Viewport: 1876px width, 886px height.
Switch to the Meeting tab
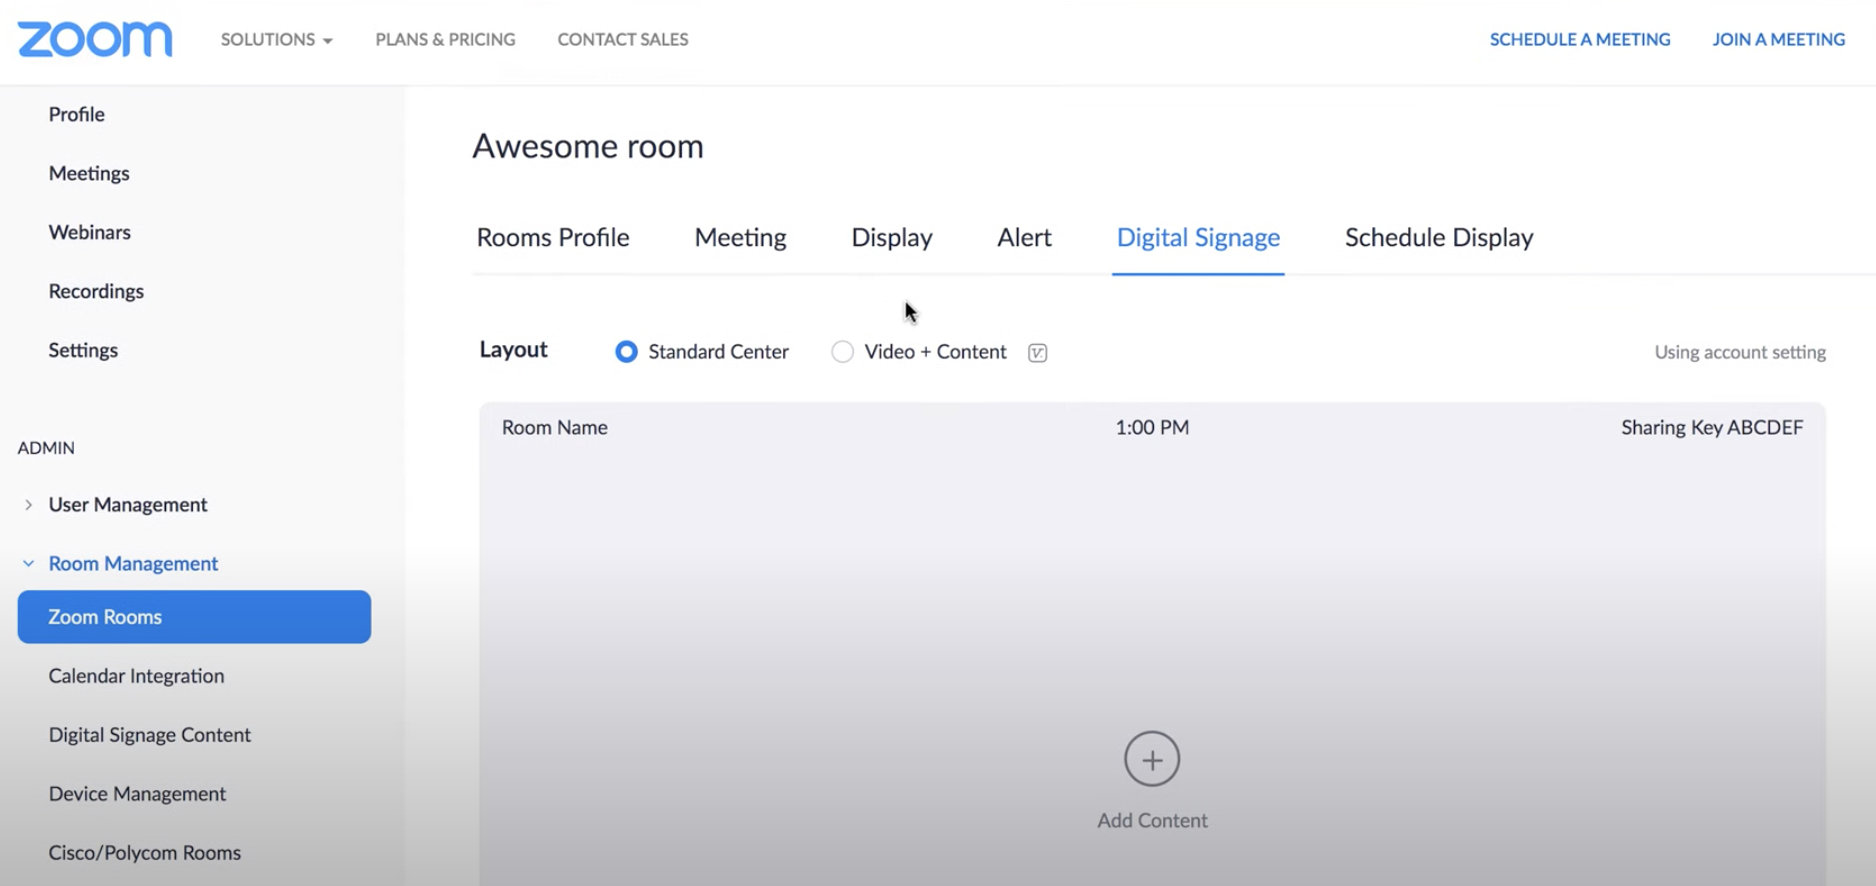click(741, 238)
